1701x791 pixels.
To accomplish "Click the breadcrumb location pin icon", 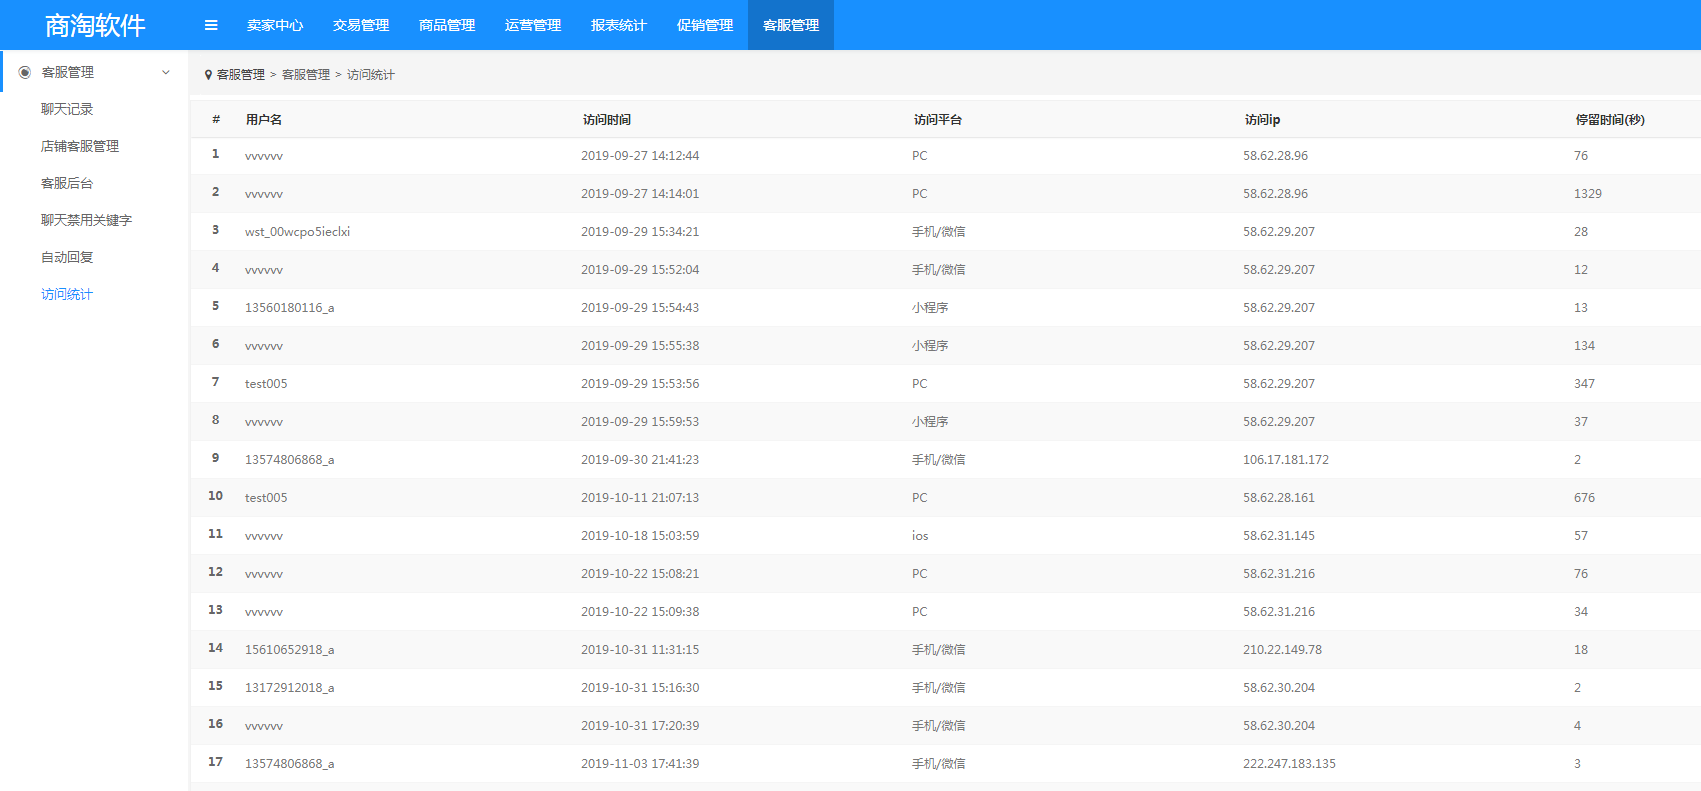I will [208, 75].
